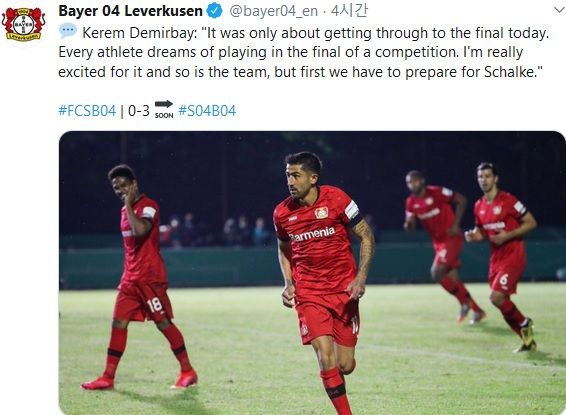Viewport: 566px width, 415px height.
Task: Click the number 18 on player's shorts
Action: 154,305
